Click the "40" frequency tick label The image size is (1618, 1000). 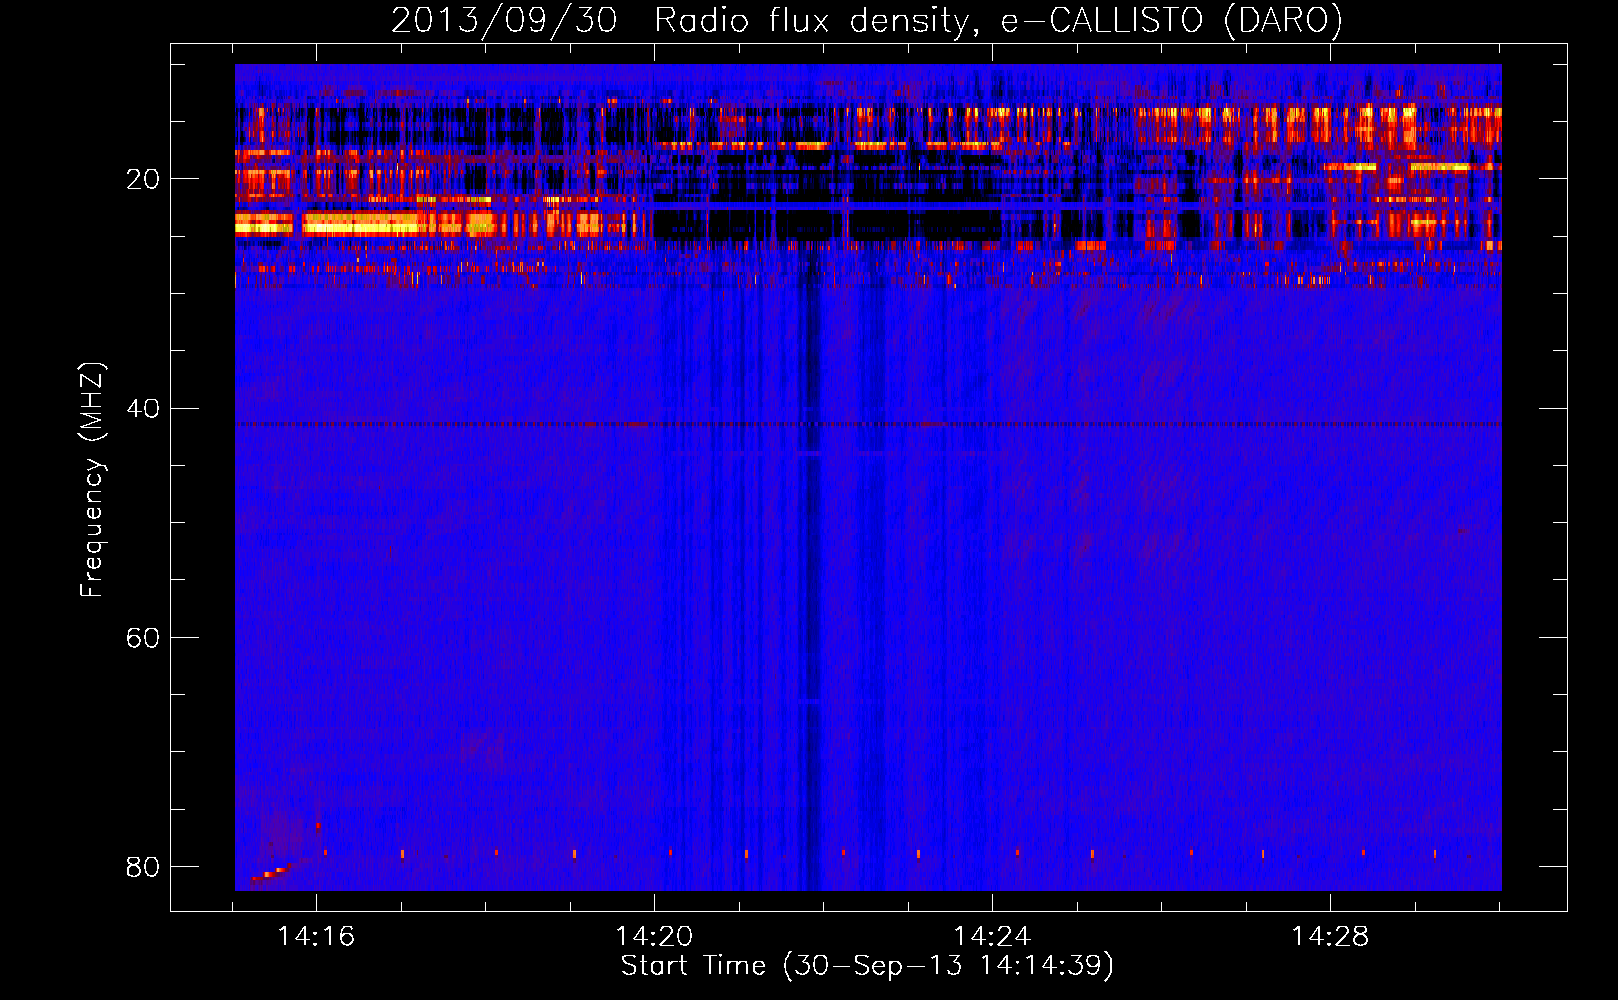(x=142, y=408)
